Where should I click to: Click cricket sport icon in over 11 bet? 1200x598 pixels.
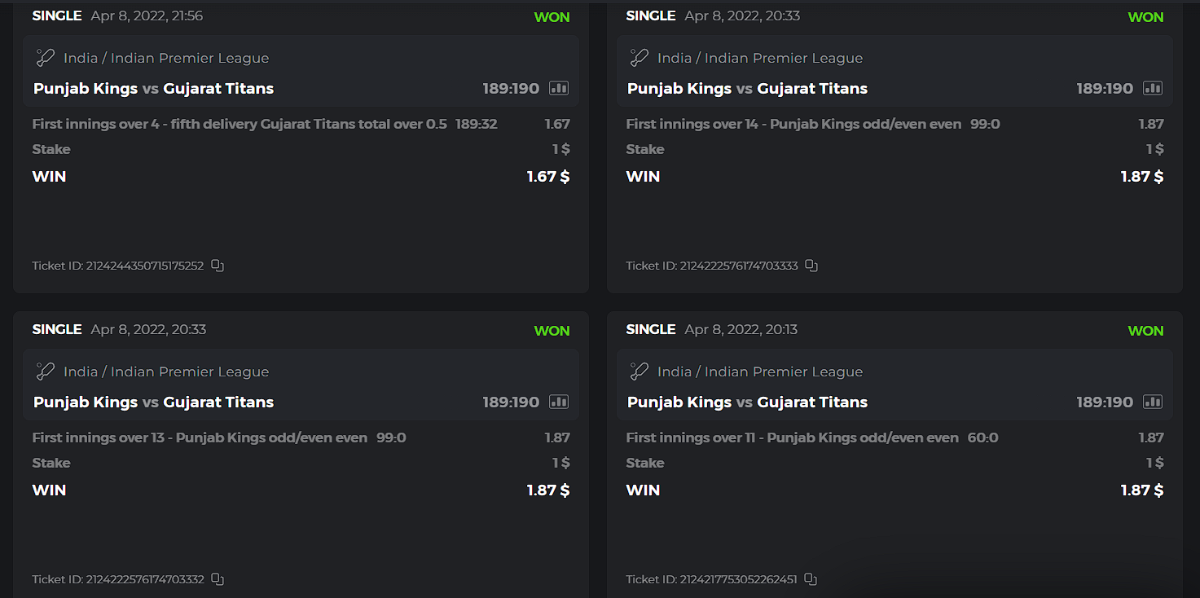tap(639, 372)
